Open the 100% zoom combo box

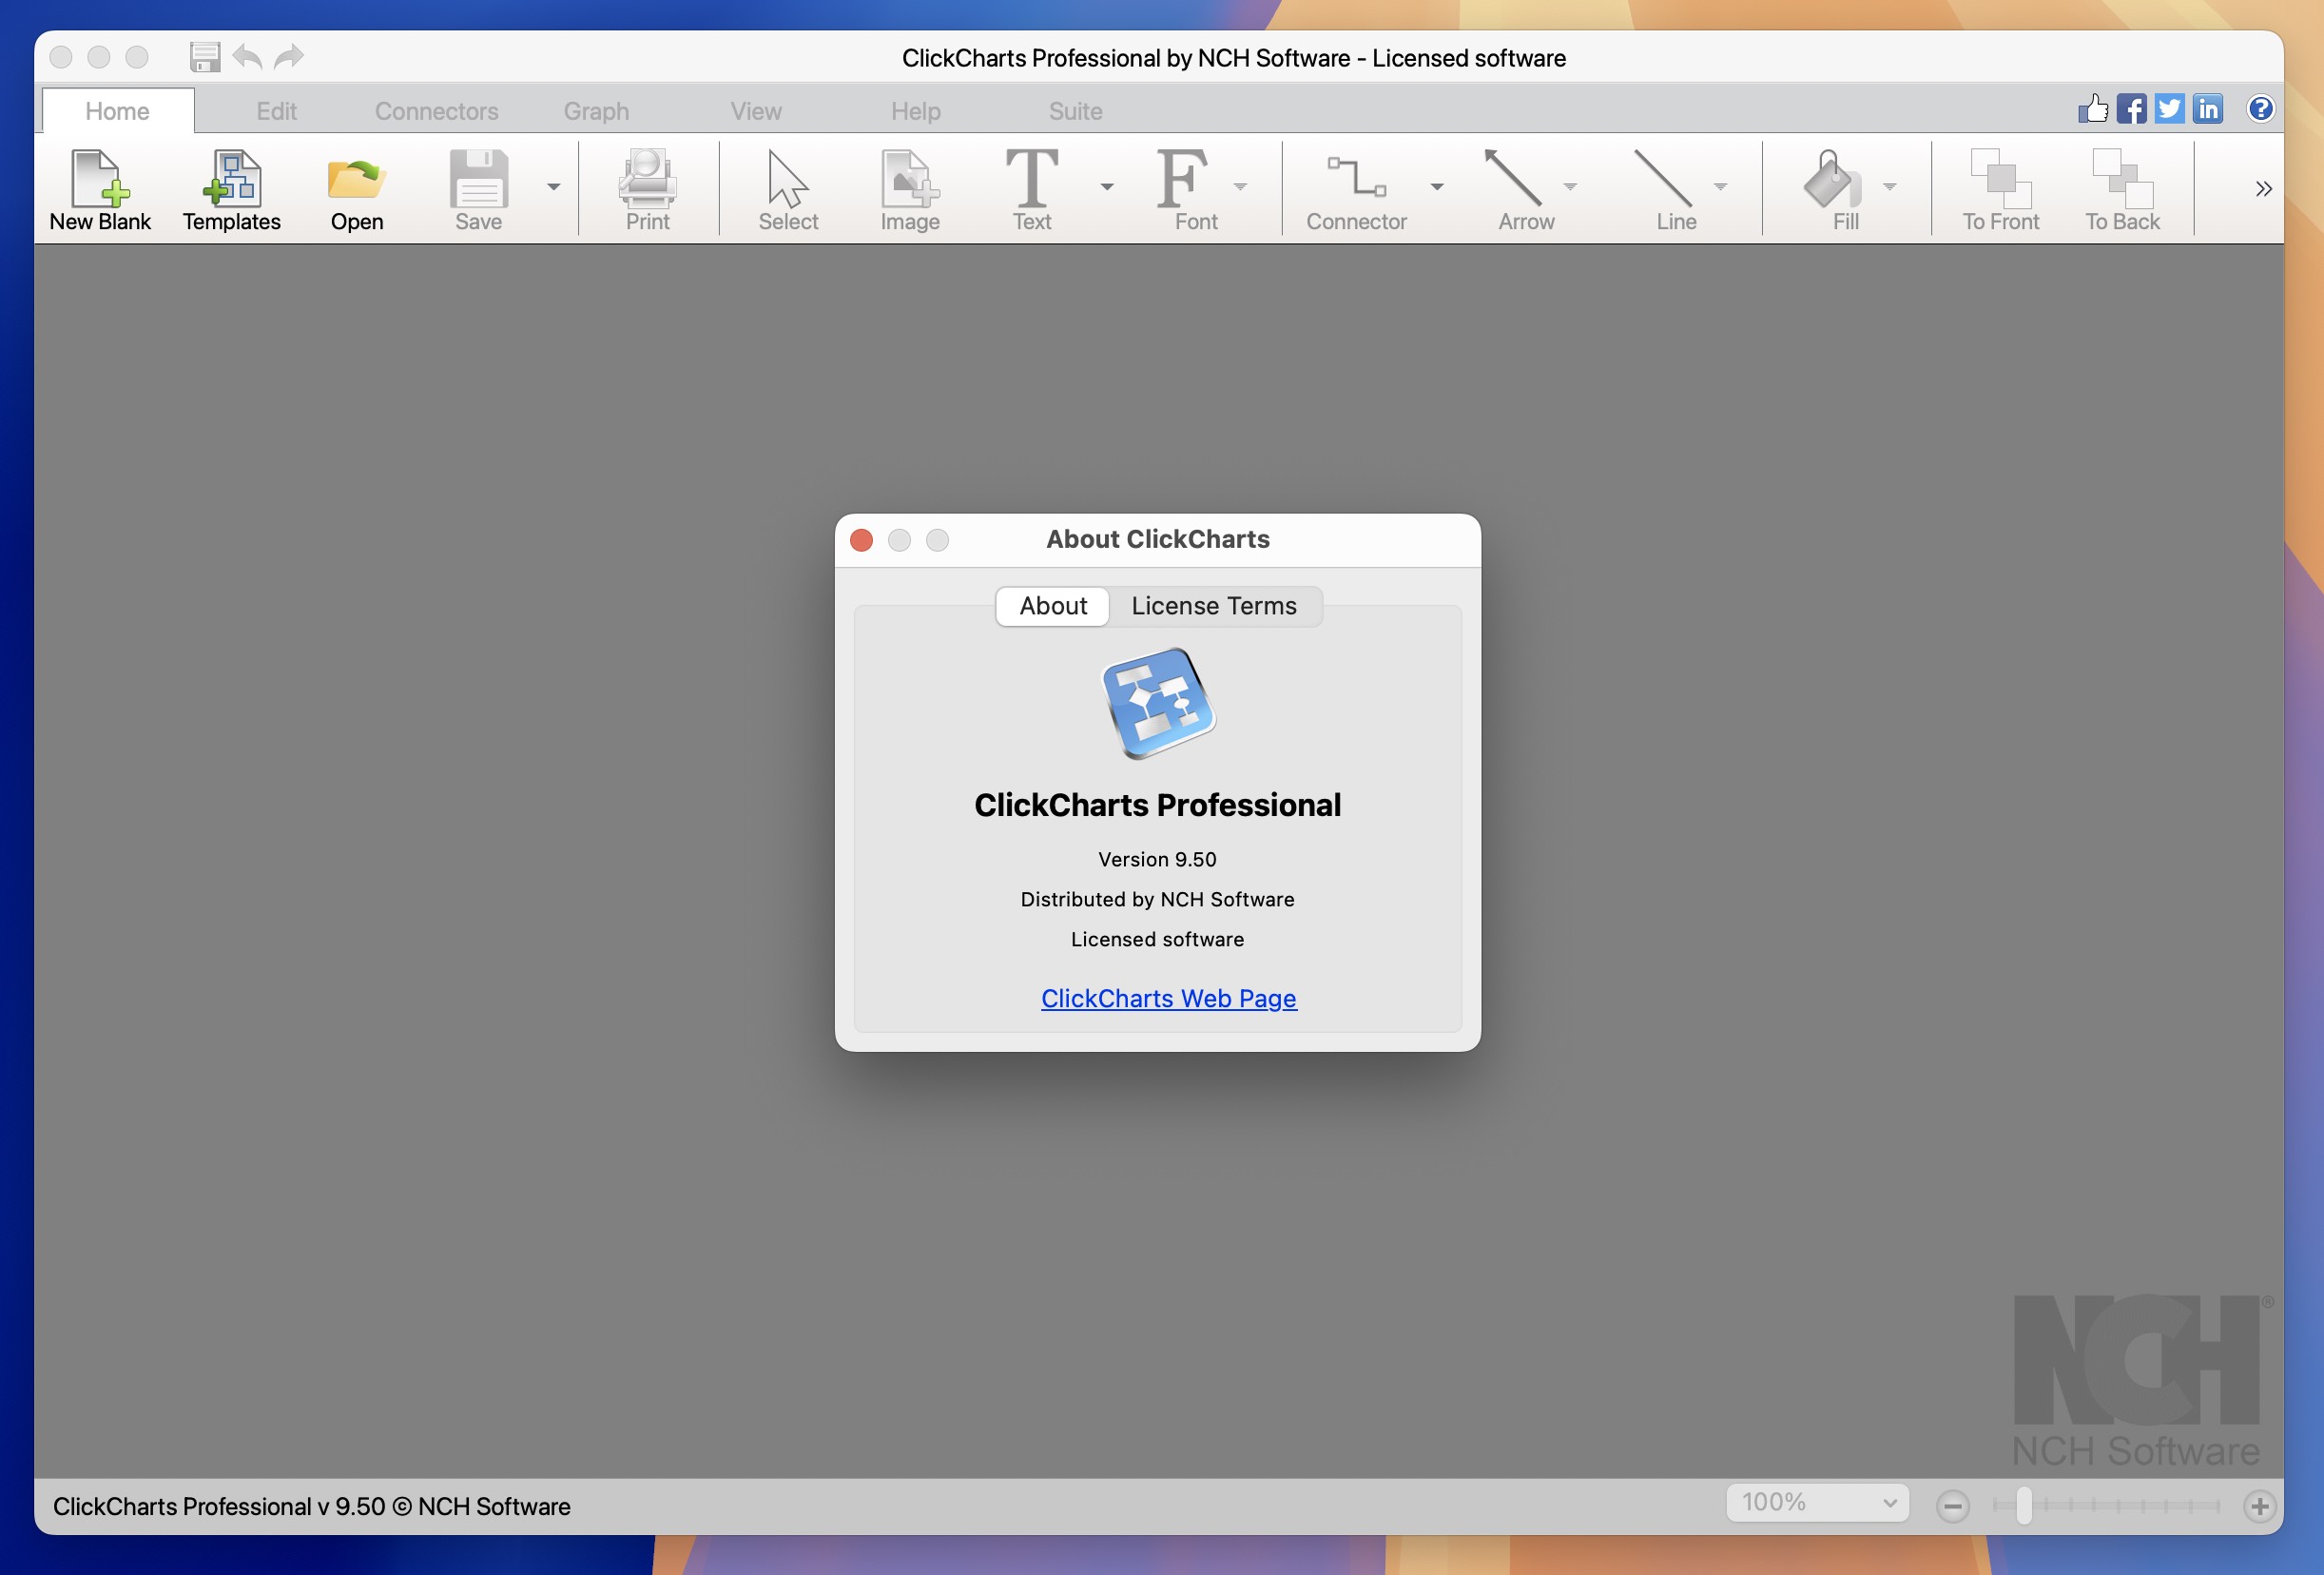(1817, 1503)
